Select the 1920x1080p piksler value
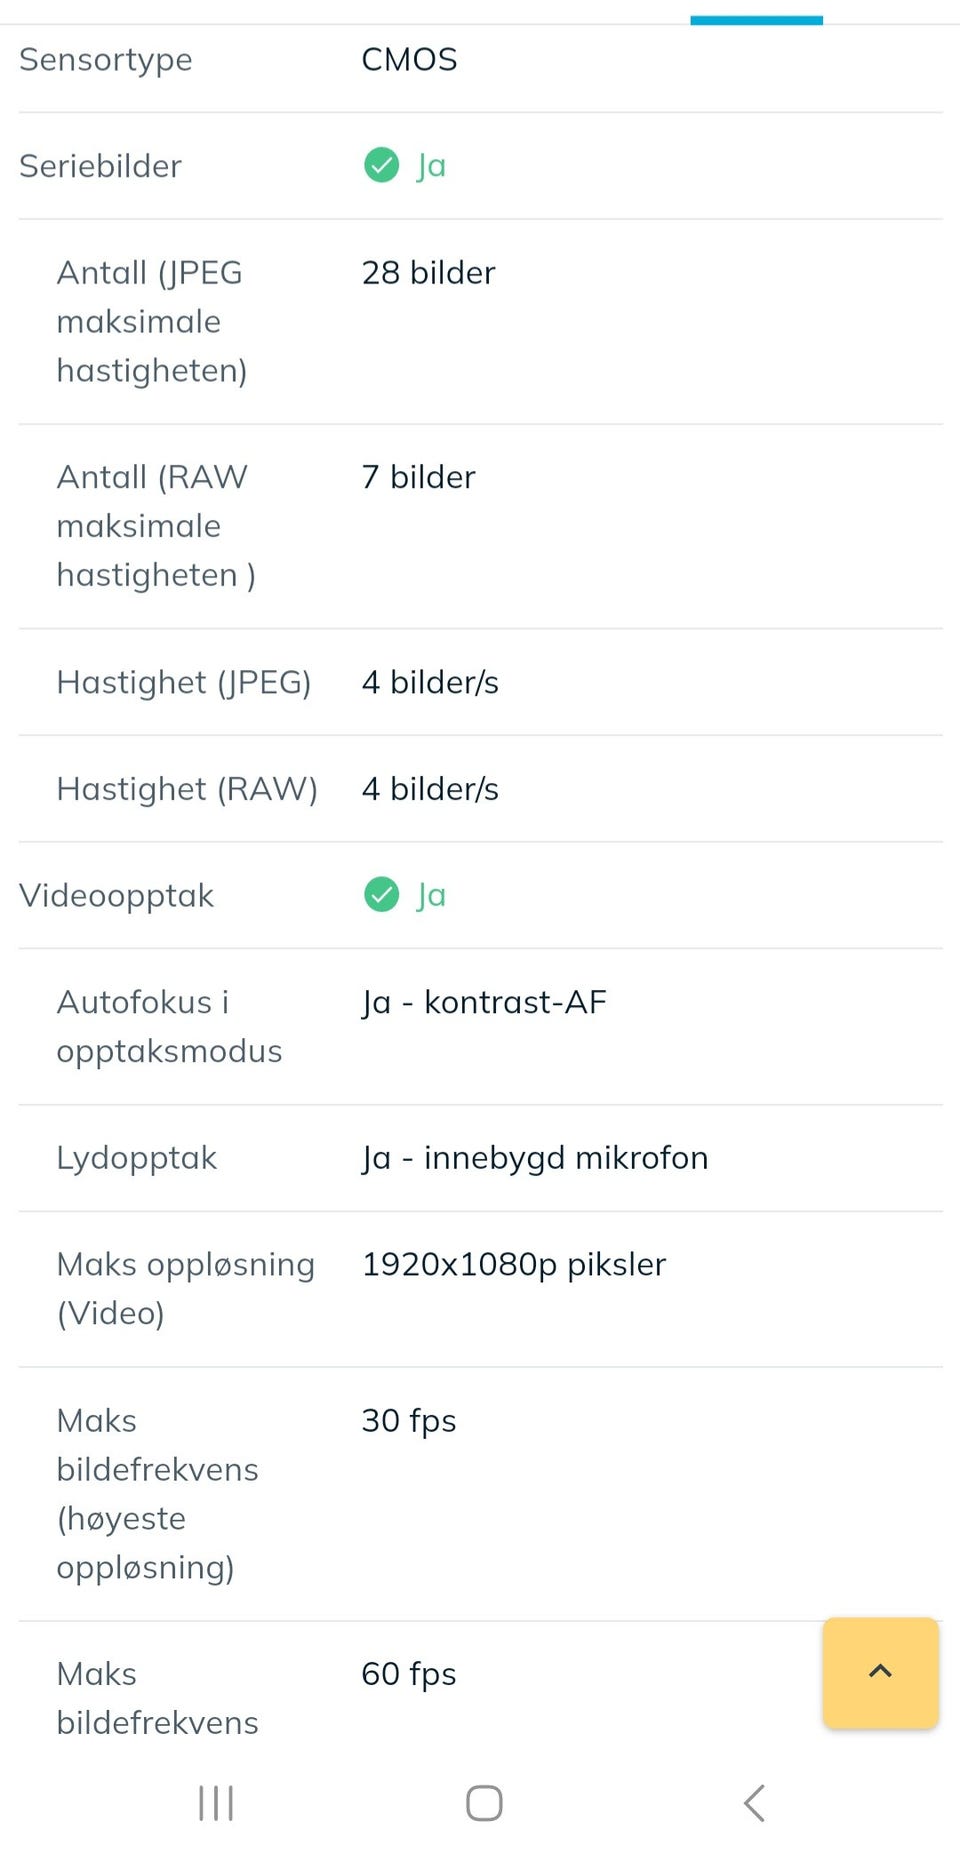The width and height of the screenshot is (960, 1861). tap(513, 1264)
